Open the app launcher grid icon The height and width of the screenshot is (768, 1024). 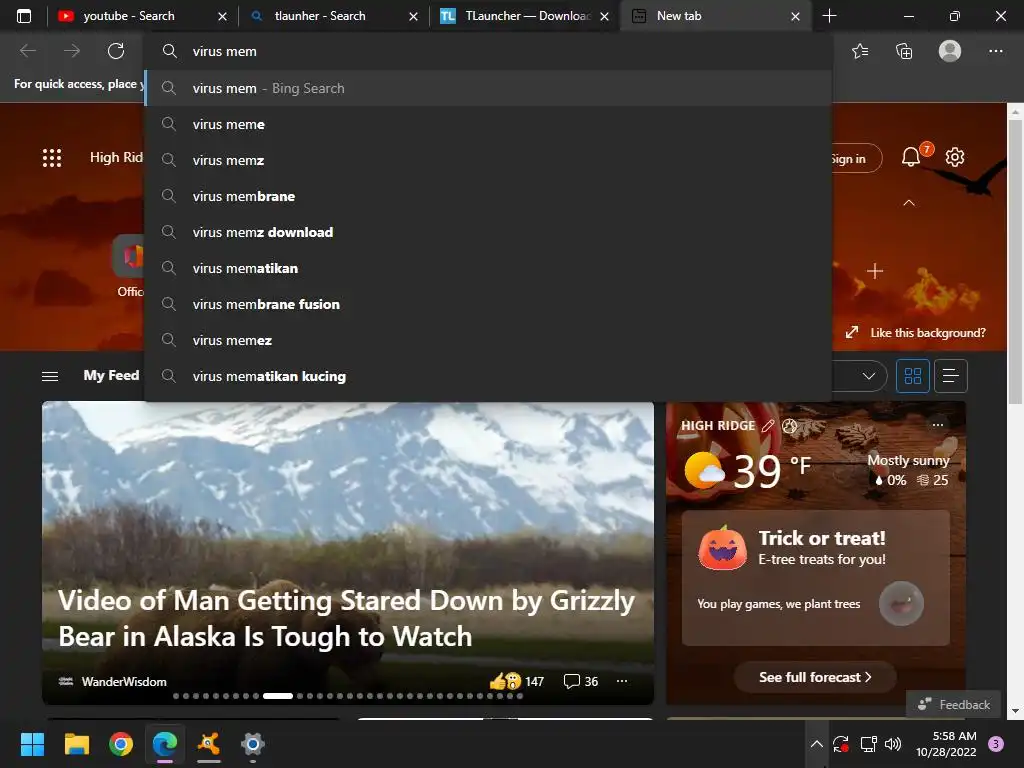(52, 157)
